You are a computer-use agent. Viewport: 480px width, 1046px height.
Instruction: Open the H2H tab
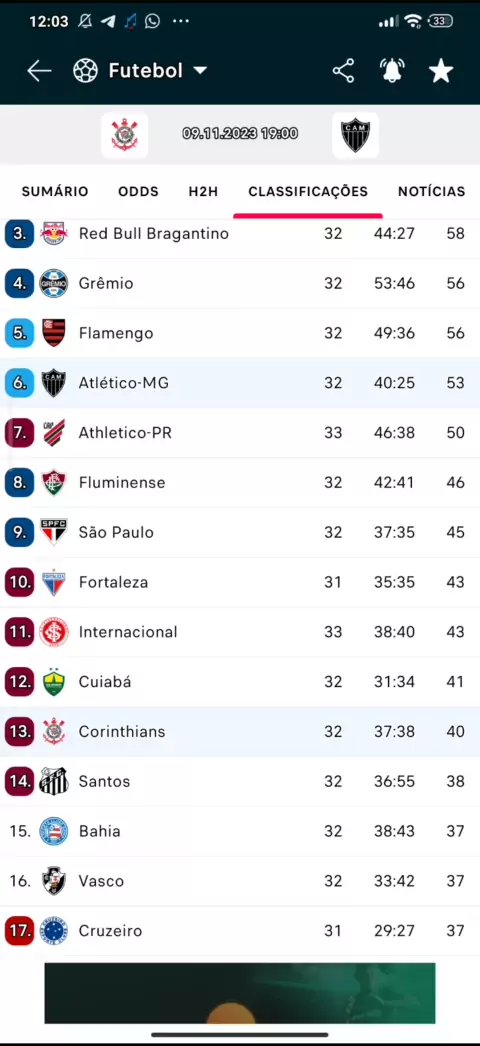pos(203,191)
